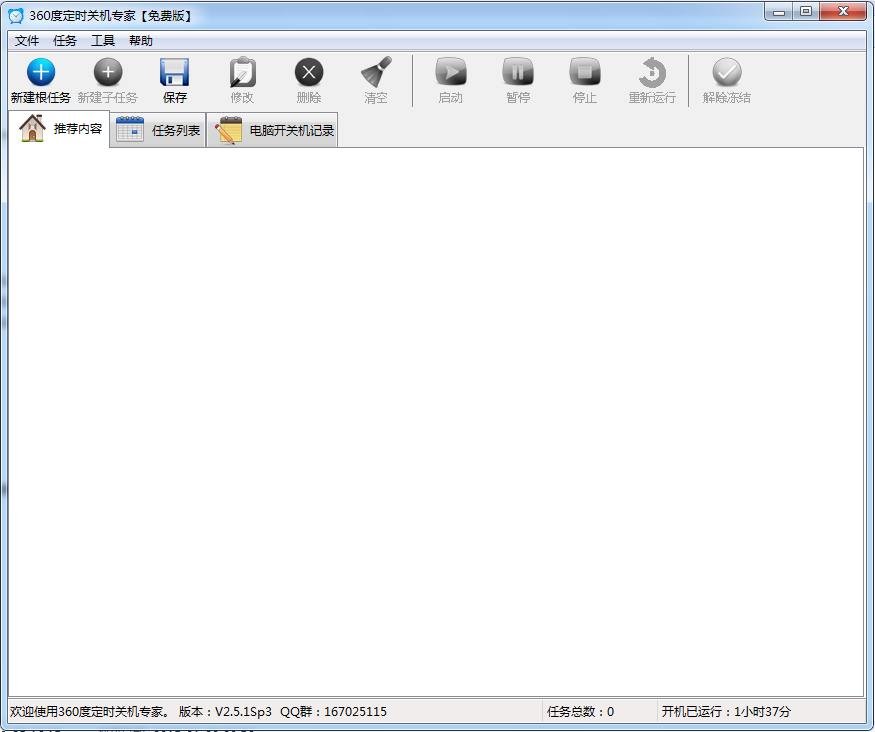The image size is (875, 732).
Task: Click the 清空 broom icon
Action: tap(376, 72)
